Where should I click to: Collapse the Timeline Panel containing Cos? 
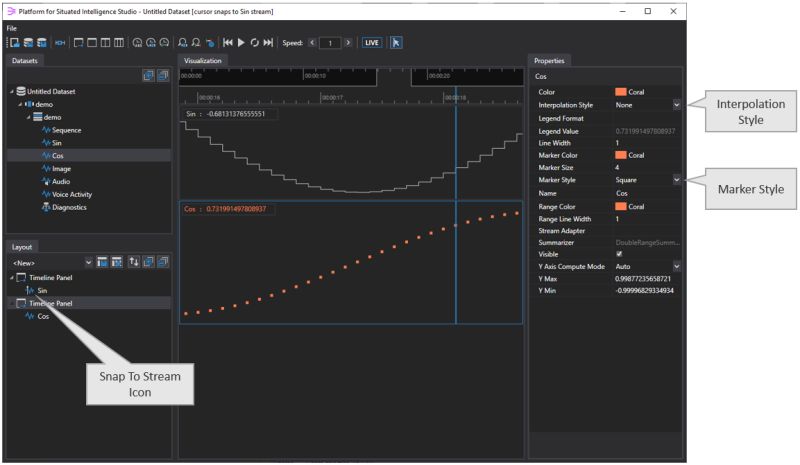[12, 304]
